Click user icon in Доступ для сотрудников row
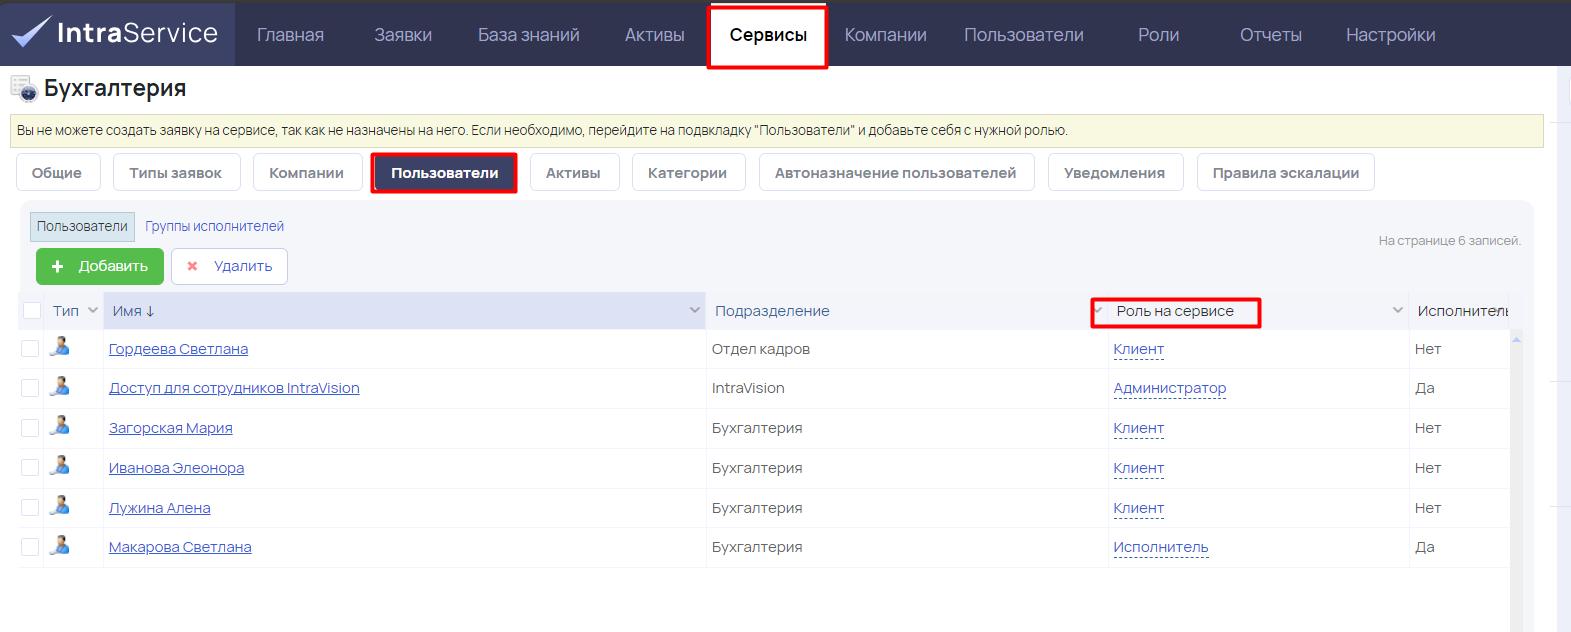Viewport: 1571px width, 632px height. click(60, 386)
